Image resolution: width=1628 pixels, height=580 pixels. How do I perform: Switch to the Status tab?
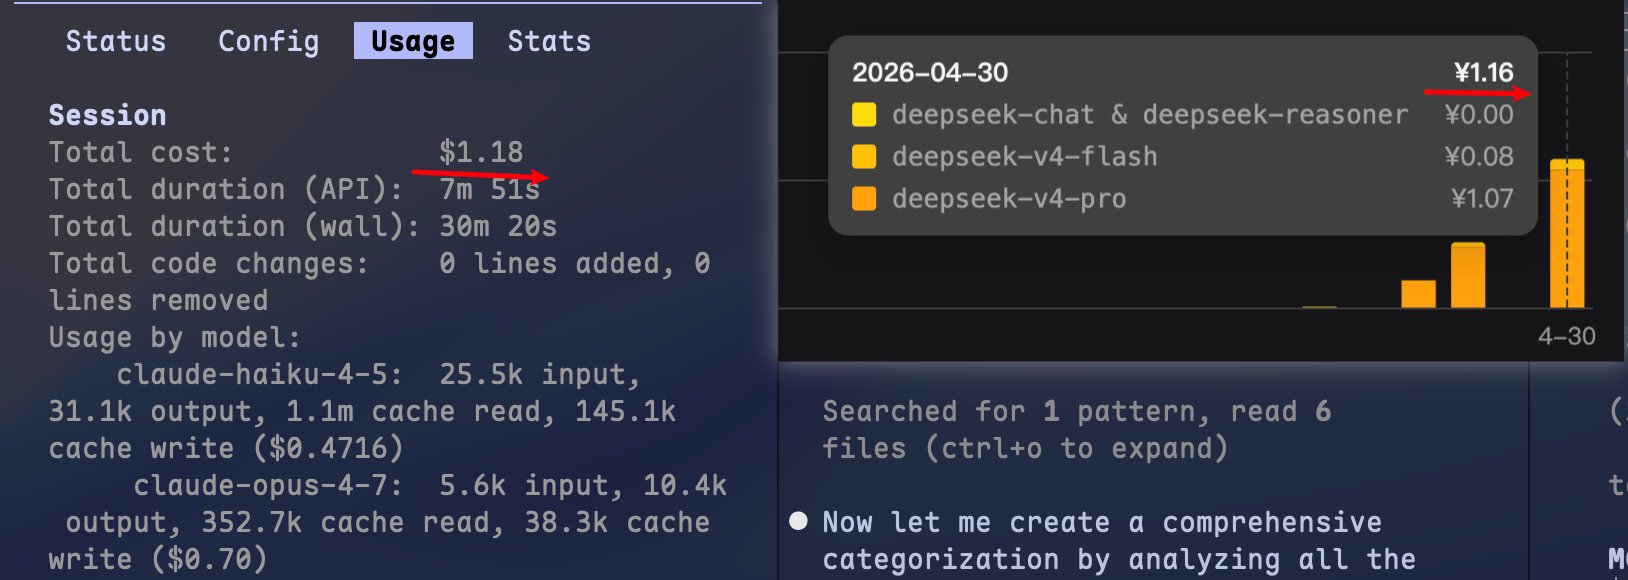point(116,41)
